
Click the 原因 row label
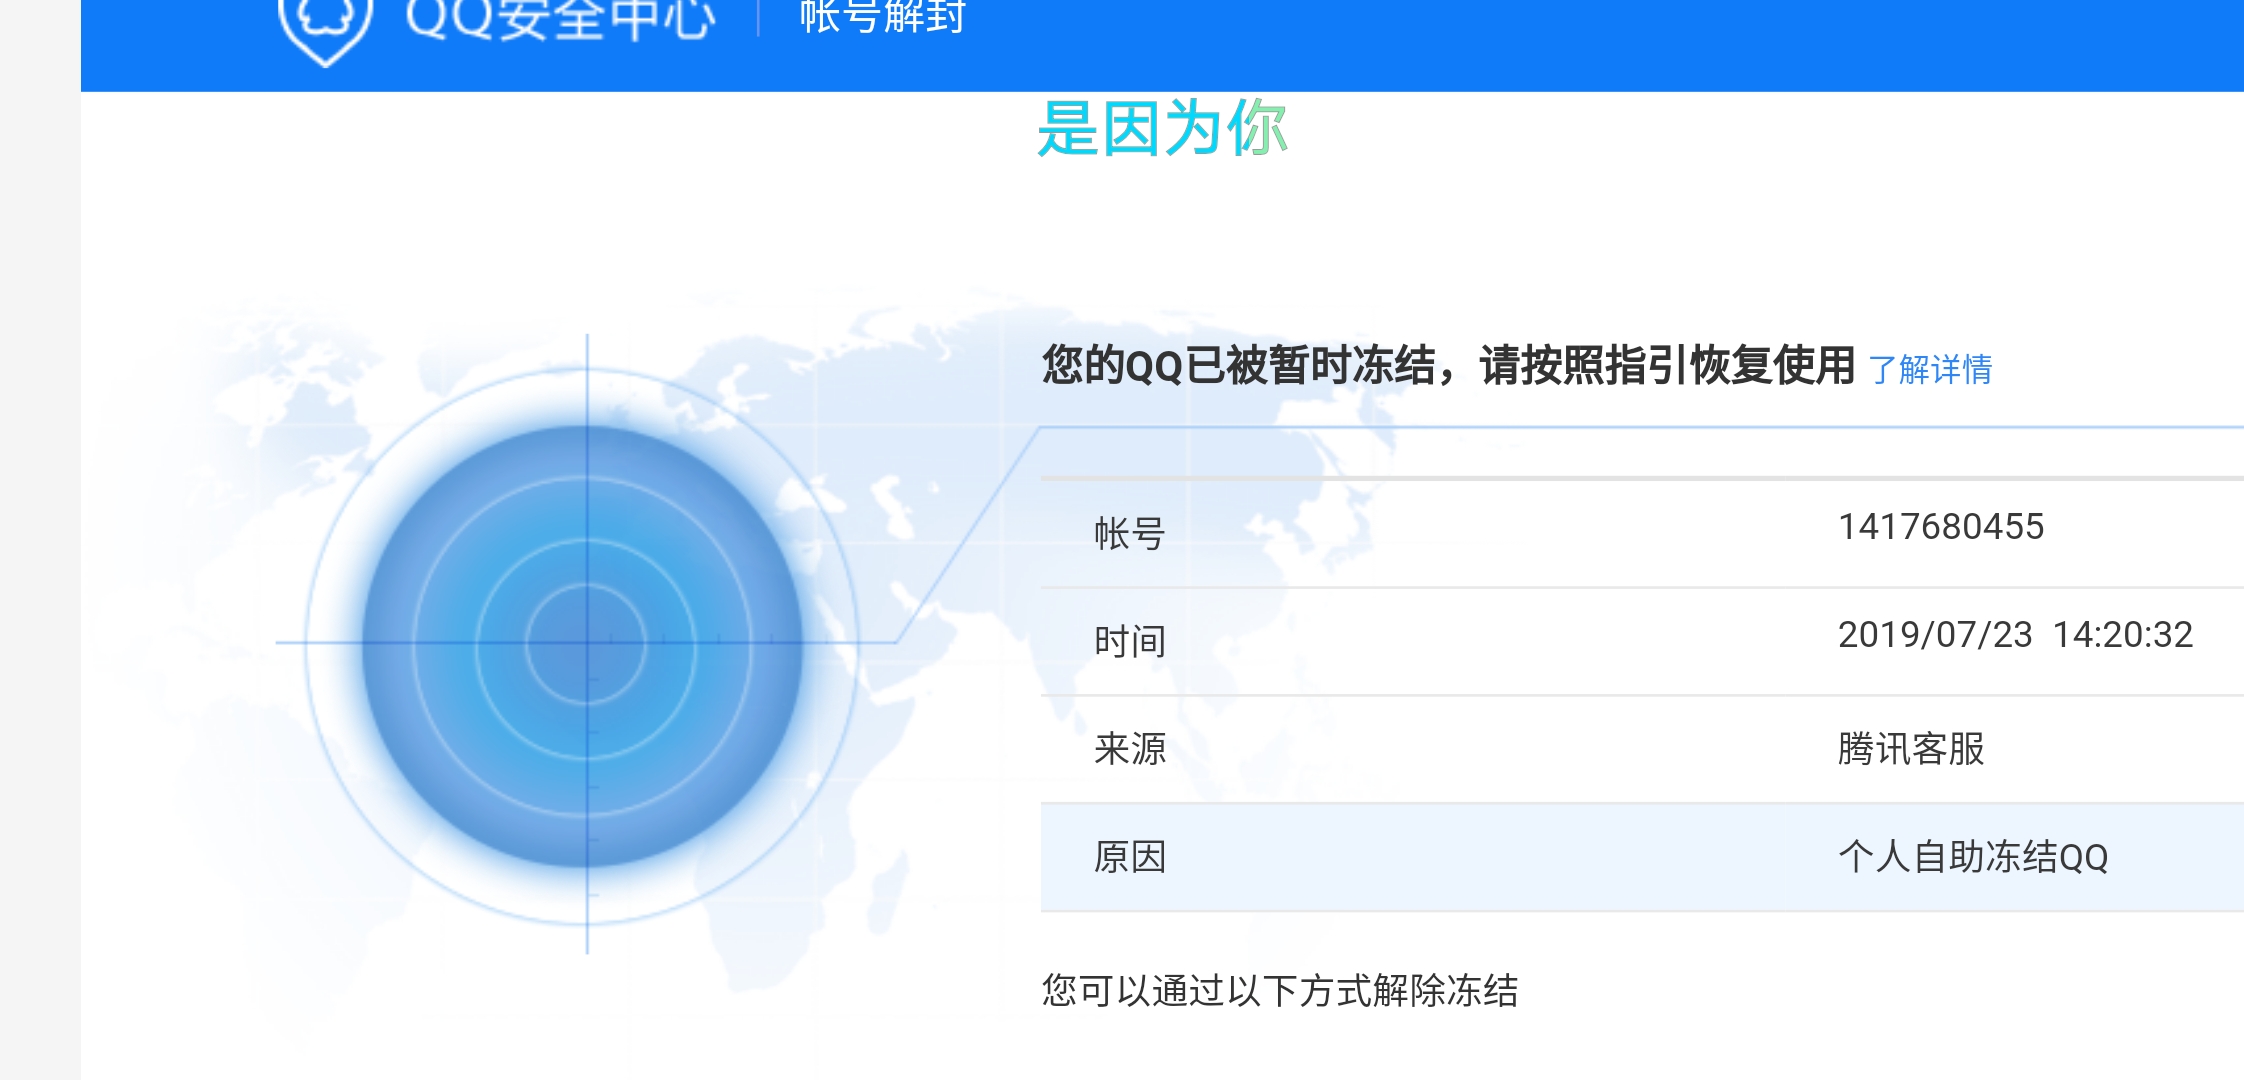[1130, 857]
